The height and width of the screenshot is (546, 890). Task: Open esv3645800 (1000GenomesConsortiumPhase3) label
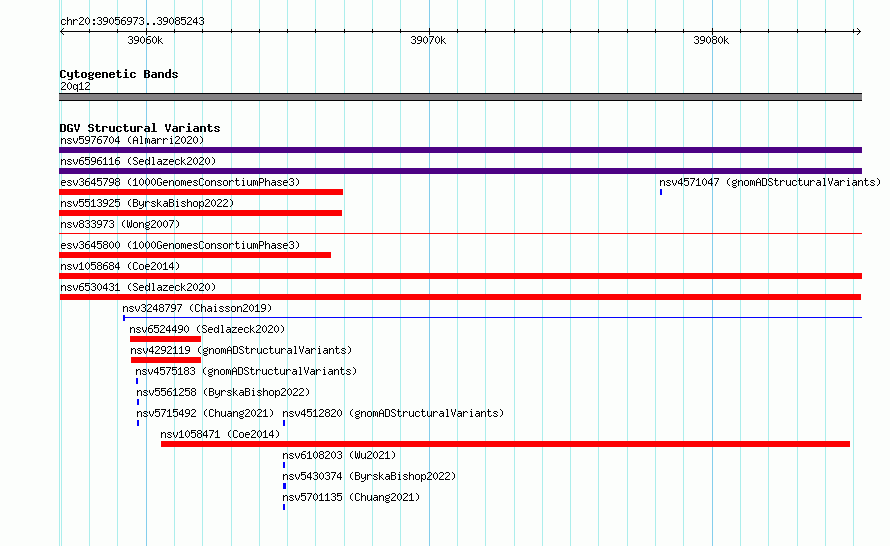tap(180, 245)
